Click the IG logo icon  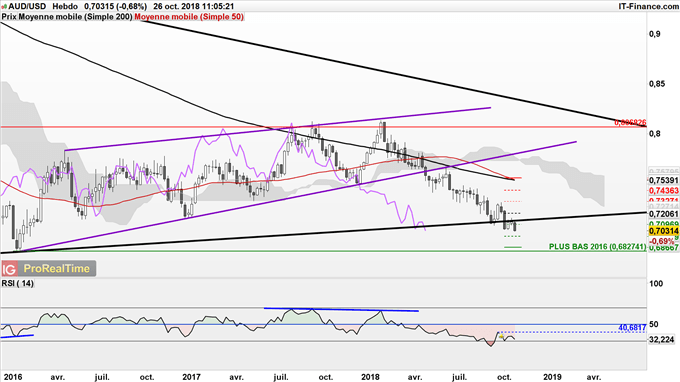click(9, 269)
